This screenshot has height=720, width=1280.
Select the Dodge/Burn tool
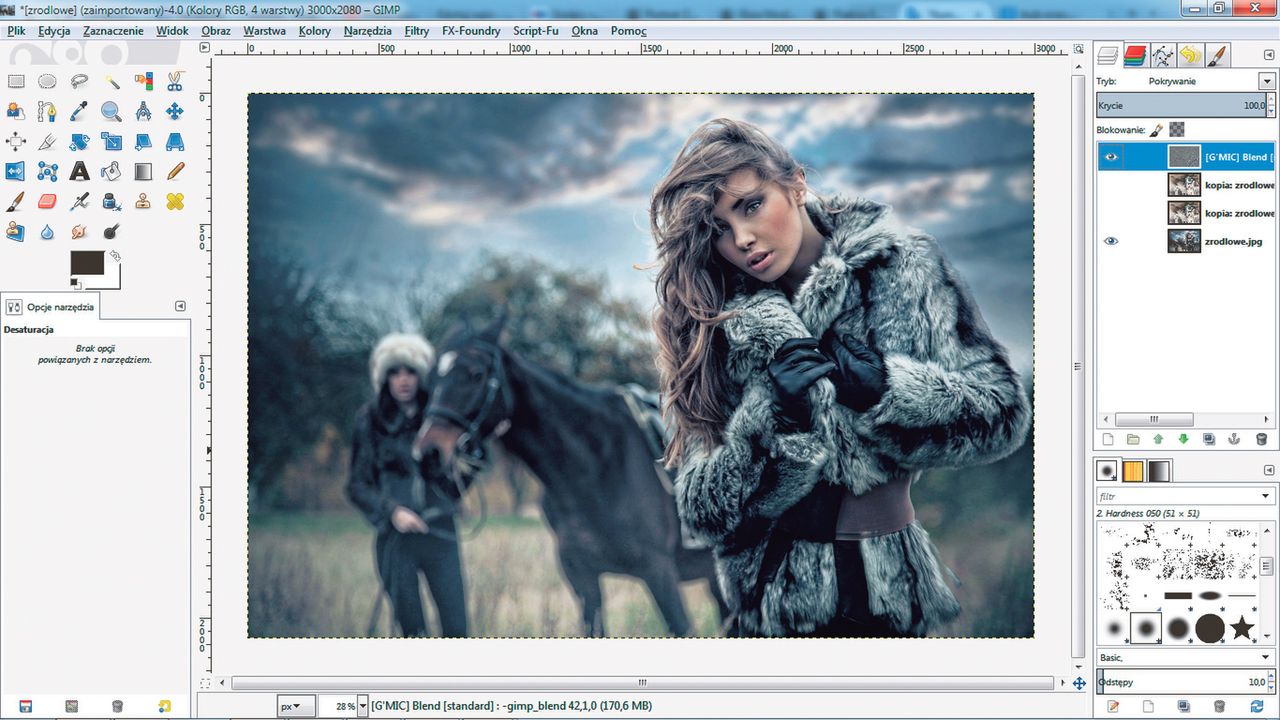click(111, 231)
